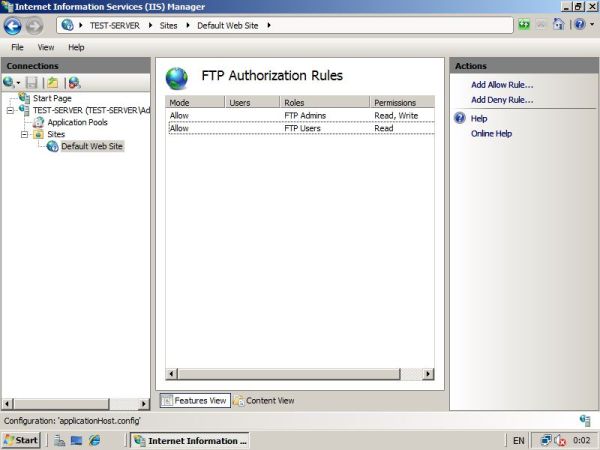Viewport: 600px width, 450px height.
Task: Open Online Help link
Action: 491,134
